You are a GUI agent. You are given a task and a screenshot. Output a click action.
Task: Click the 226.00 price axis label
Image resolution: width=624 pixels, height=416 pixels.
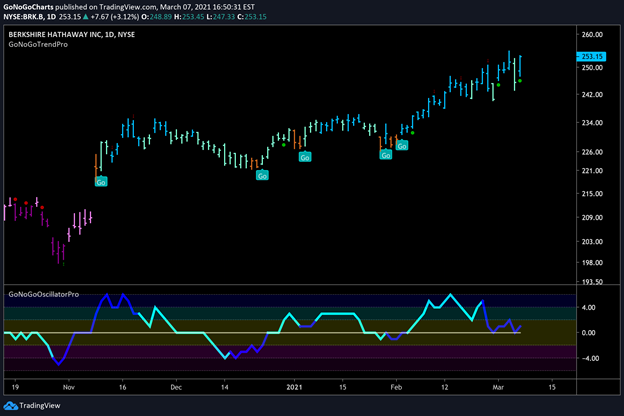point(592,152)
